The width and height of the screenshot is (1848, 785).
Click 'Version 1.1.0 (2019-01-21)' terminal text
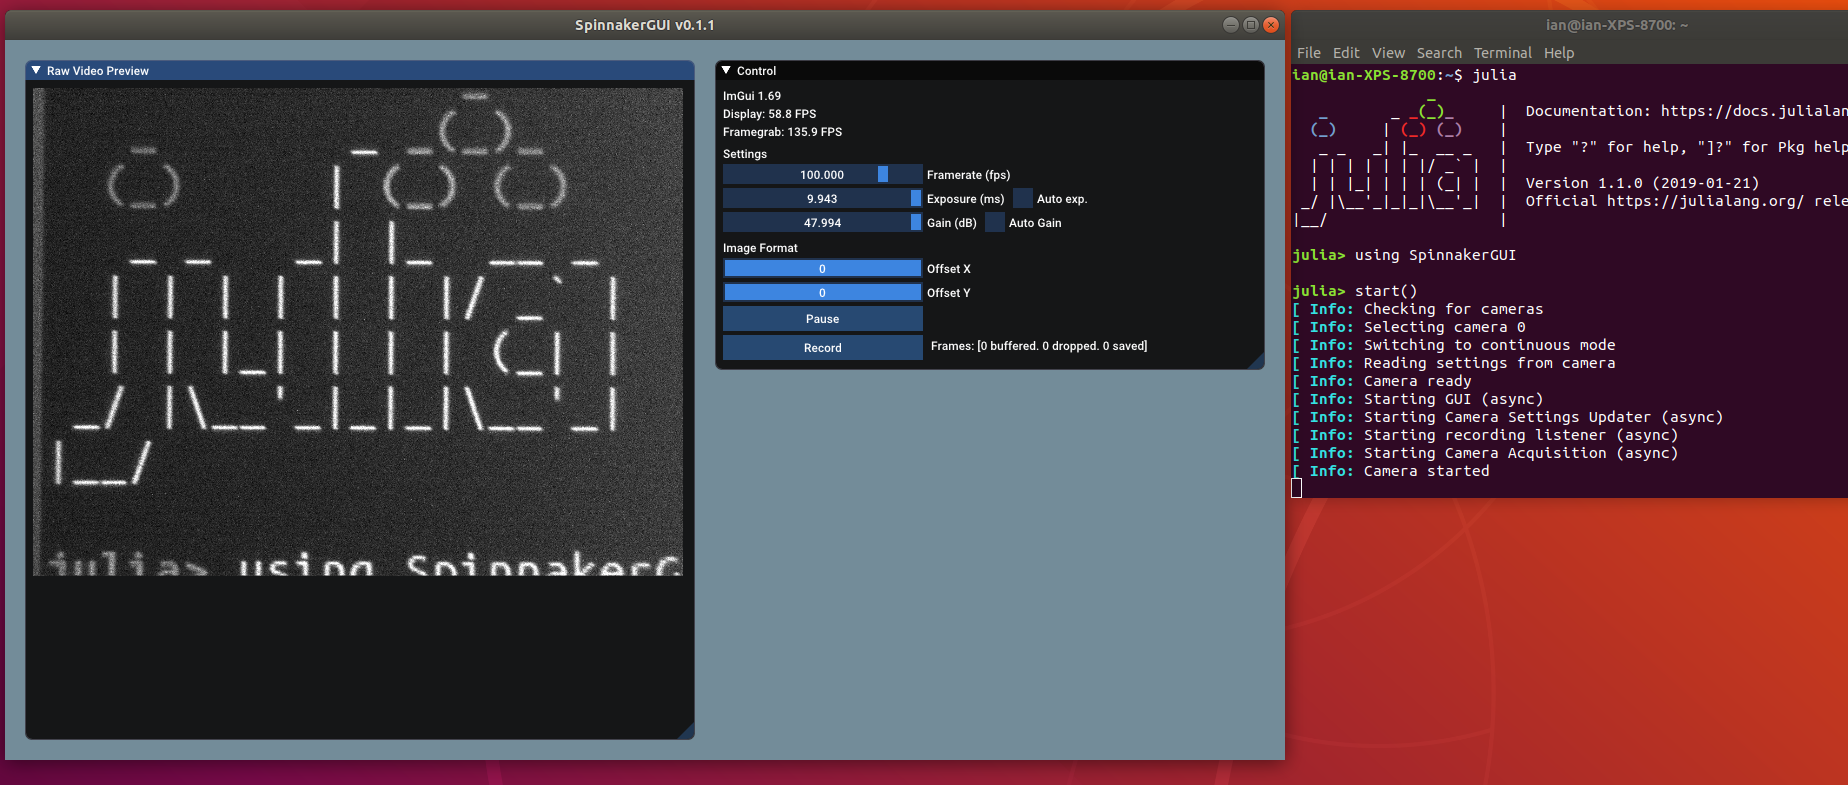pyautogui.click(x=1642, y=183)
